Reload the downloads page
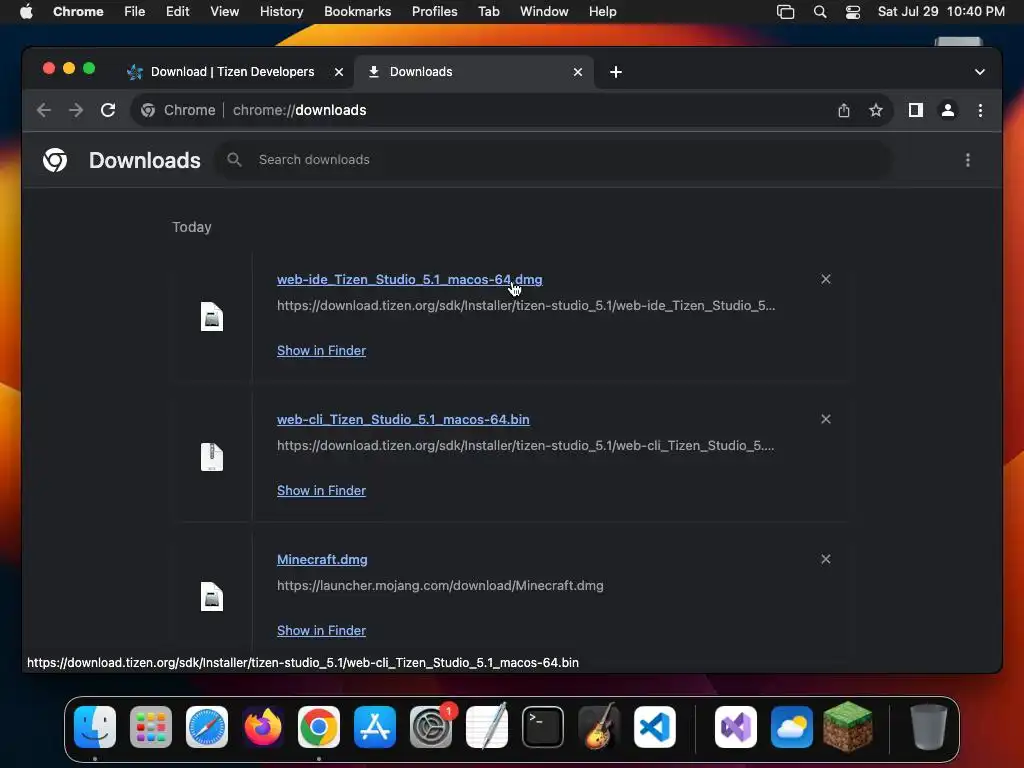Screen dimensions: 1024x768 [108, 110]
